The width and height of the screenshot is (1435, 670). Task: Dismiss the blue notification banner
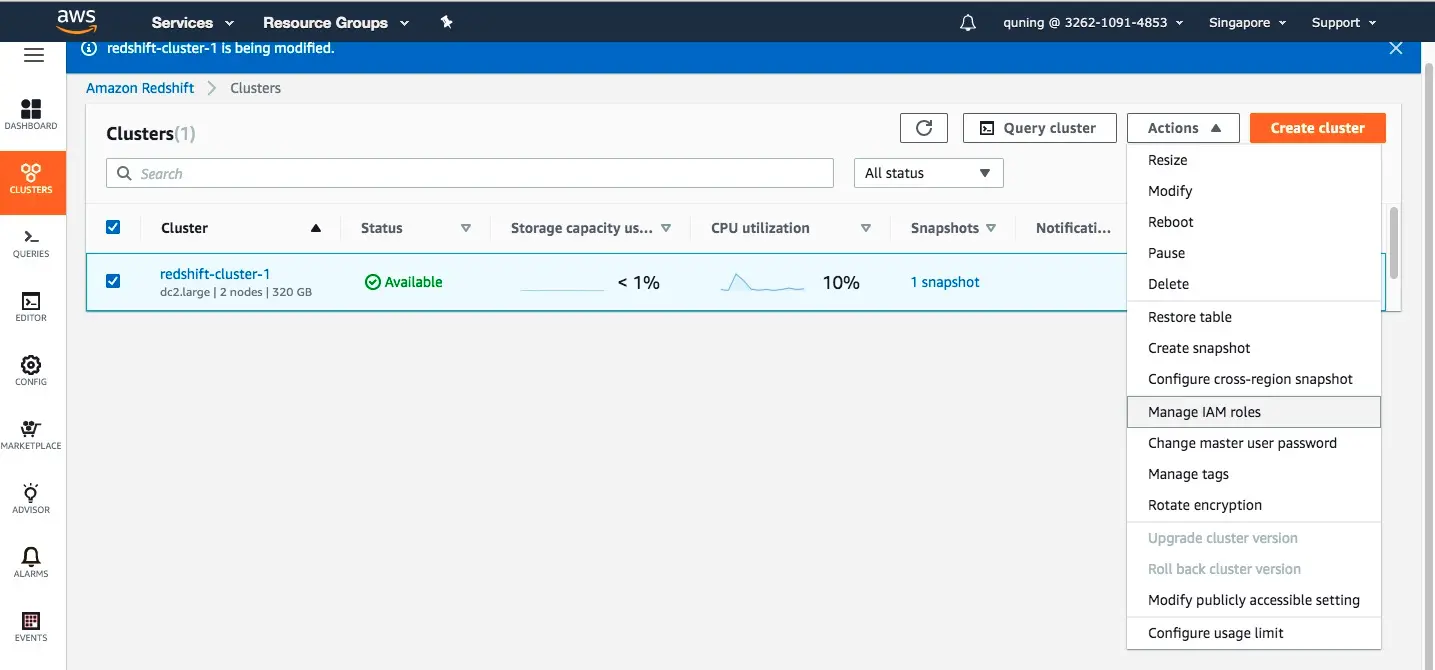click(x=1396, y=48)
